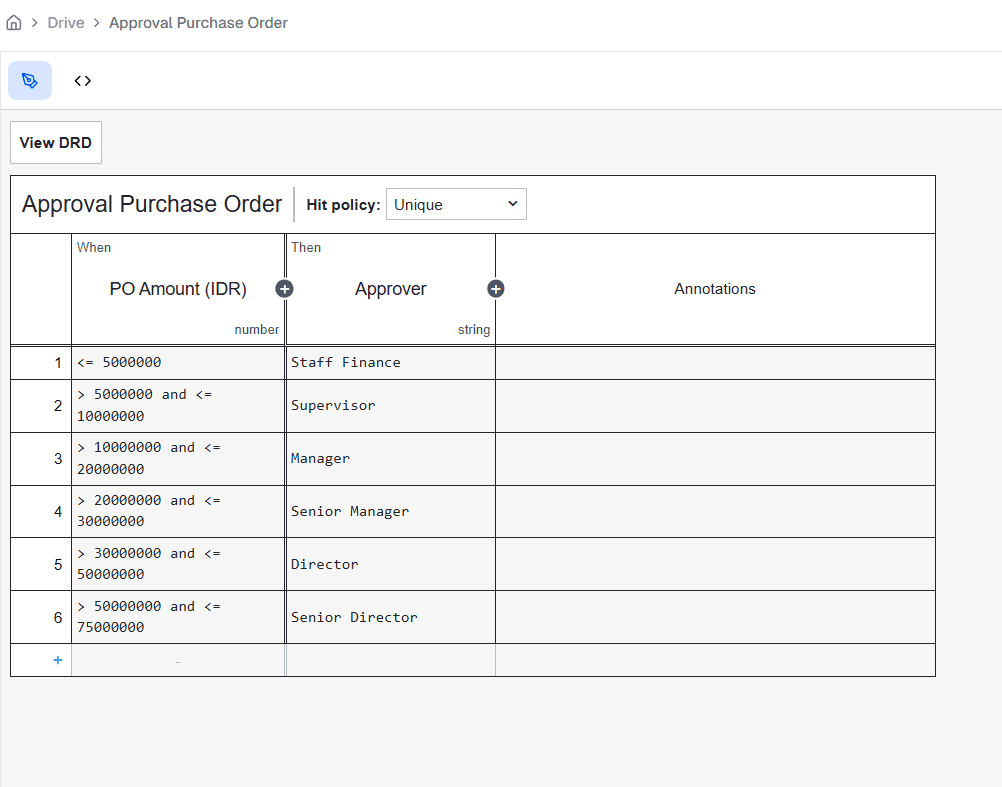The width and height of the screenshot is (1002, 787).
Task: Edit rule 6 condition ending in 75000000
Action: (x=178, y=616)
